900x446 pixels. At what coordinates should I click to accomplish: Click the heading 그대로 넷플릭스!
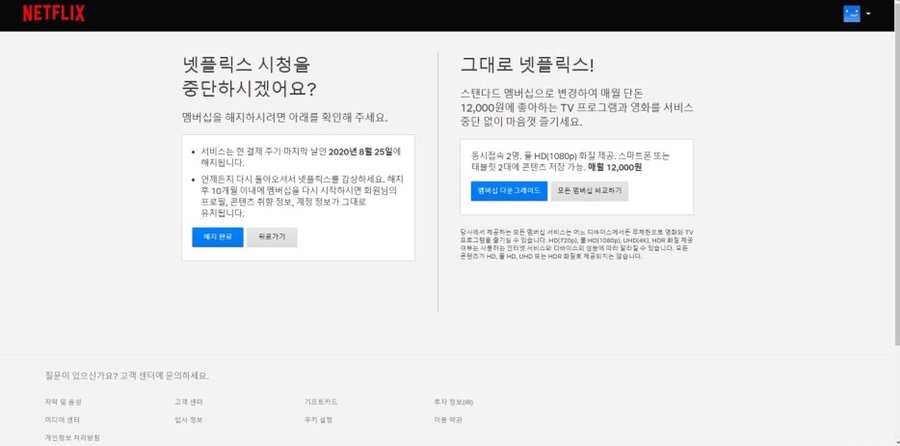tap(527, 65)
